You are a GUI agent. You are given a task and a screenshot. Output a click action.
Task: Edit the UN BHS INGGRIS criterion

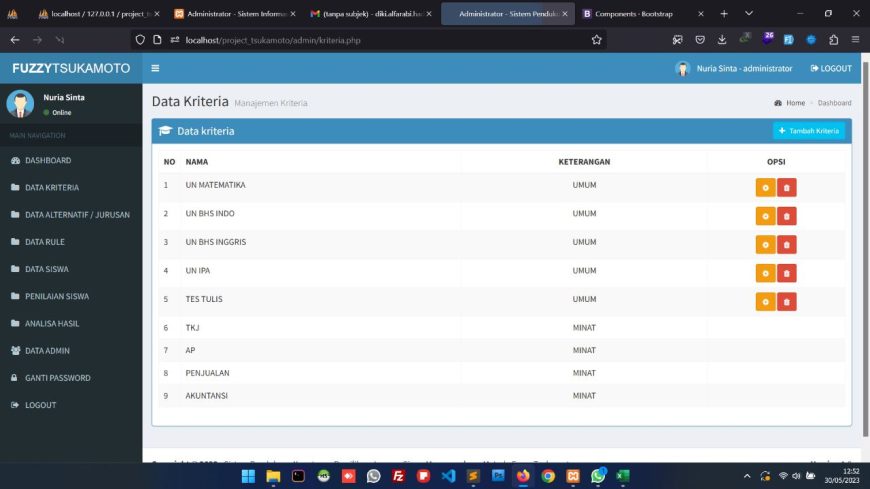point(765,245)
